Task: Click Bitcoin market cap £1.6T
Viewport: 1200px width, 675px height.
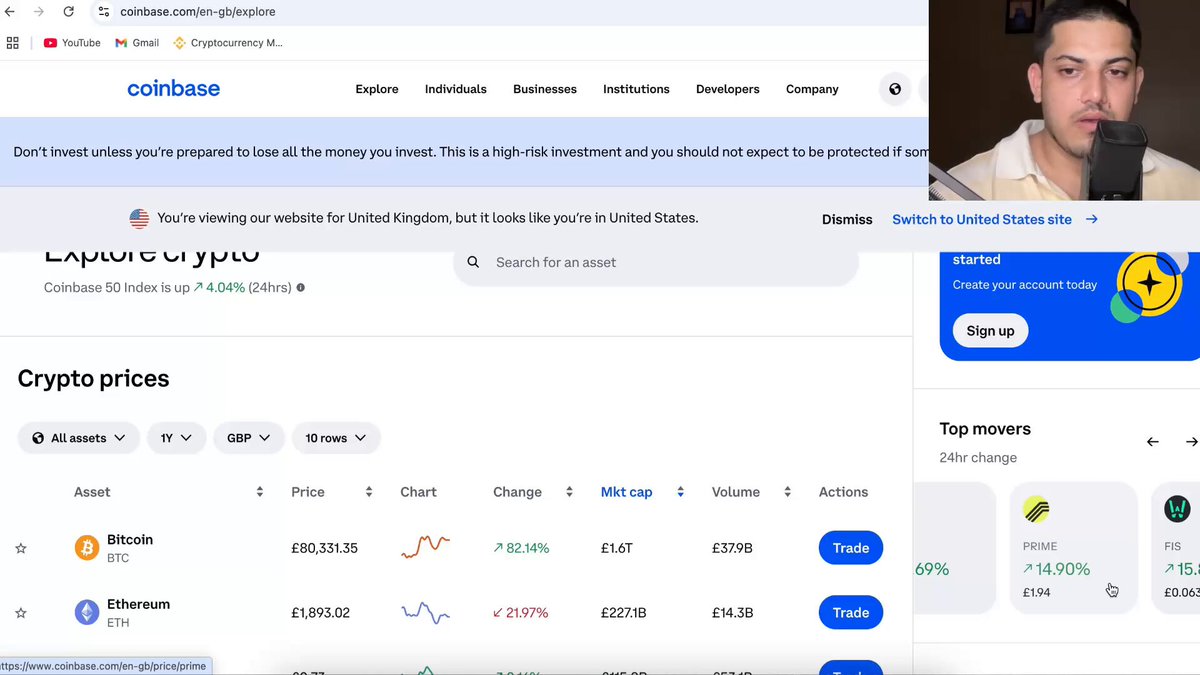Action: (x=617, y=548)
